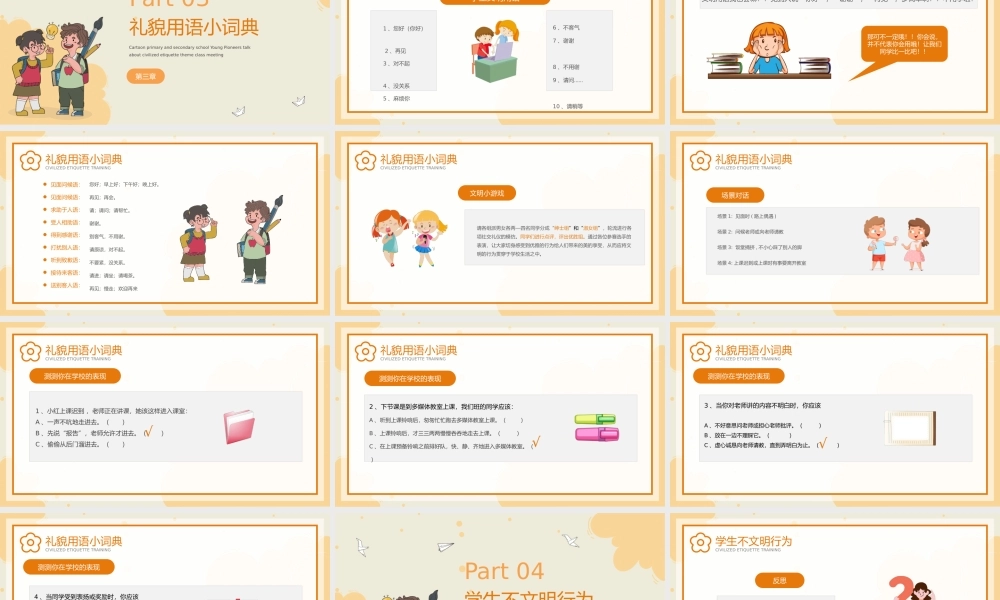Open the Part 04 section title slide

pyautogui.click(x=500, y=557)
